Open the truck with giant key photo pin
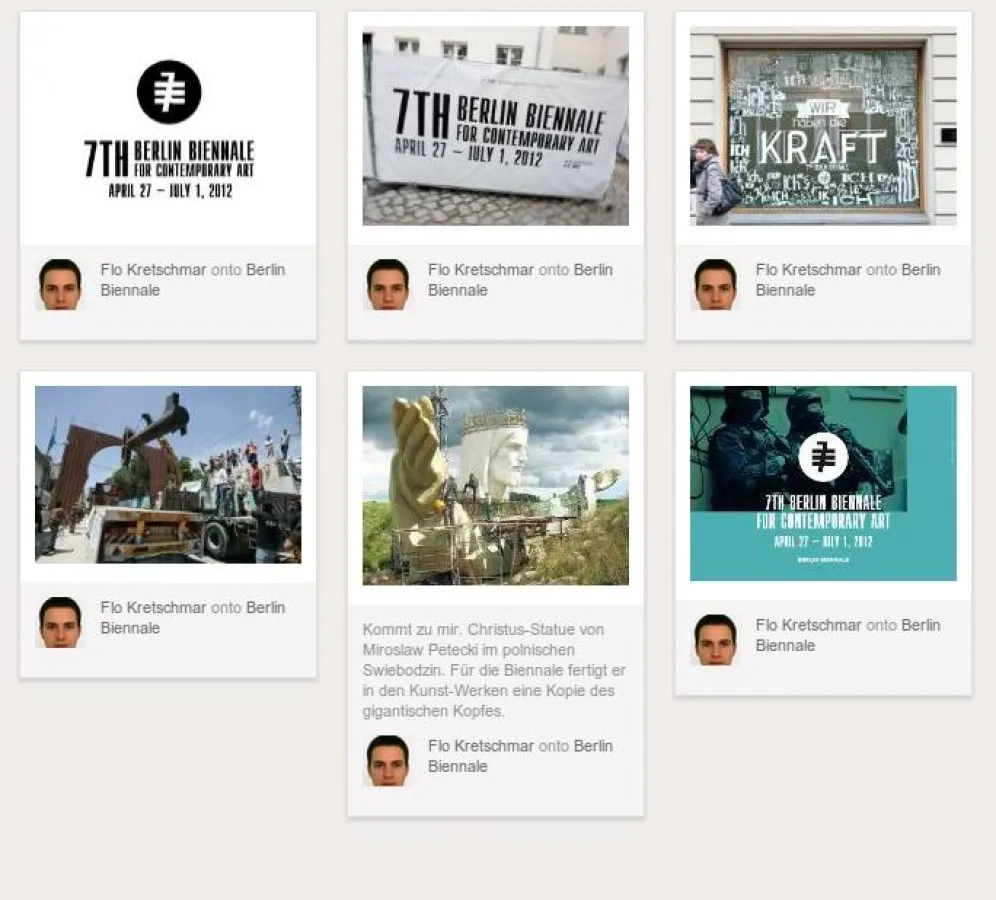996x900 pixels. coord(168,474)
